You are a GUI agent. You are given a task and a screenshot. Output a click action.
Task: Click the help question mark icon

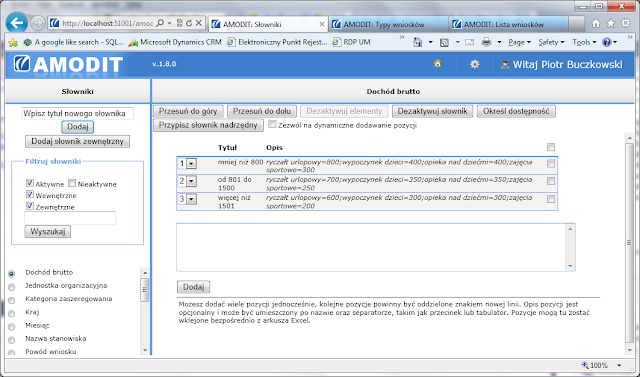607,42
